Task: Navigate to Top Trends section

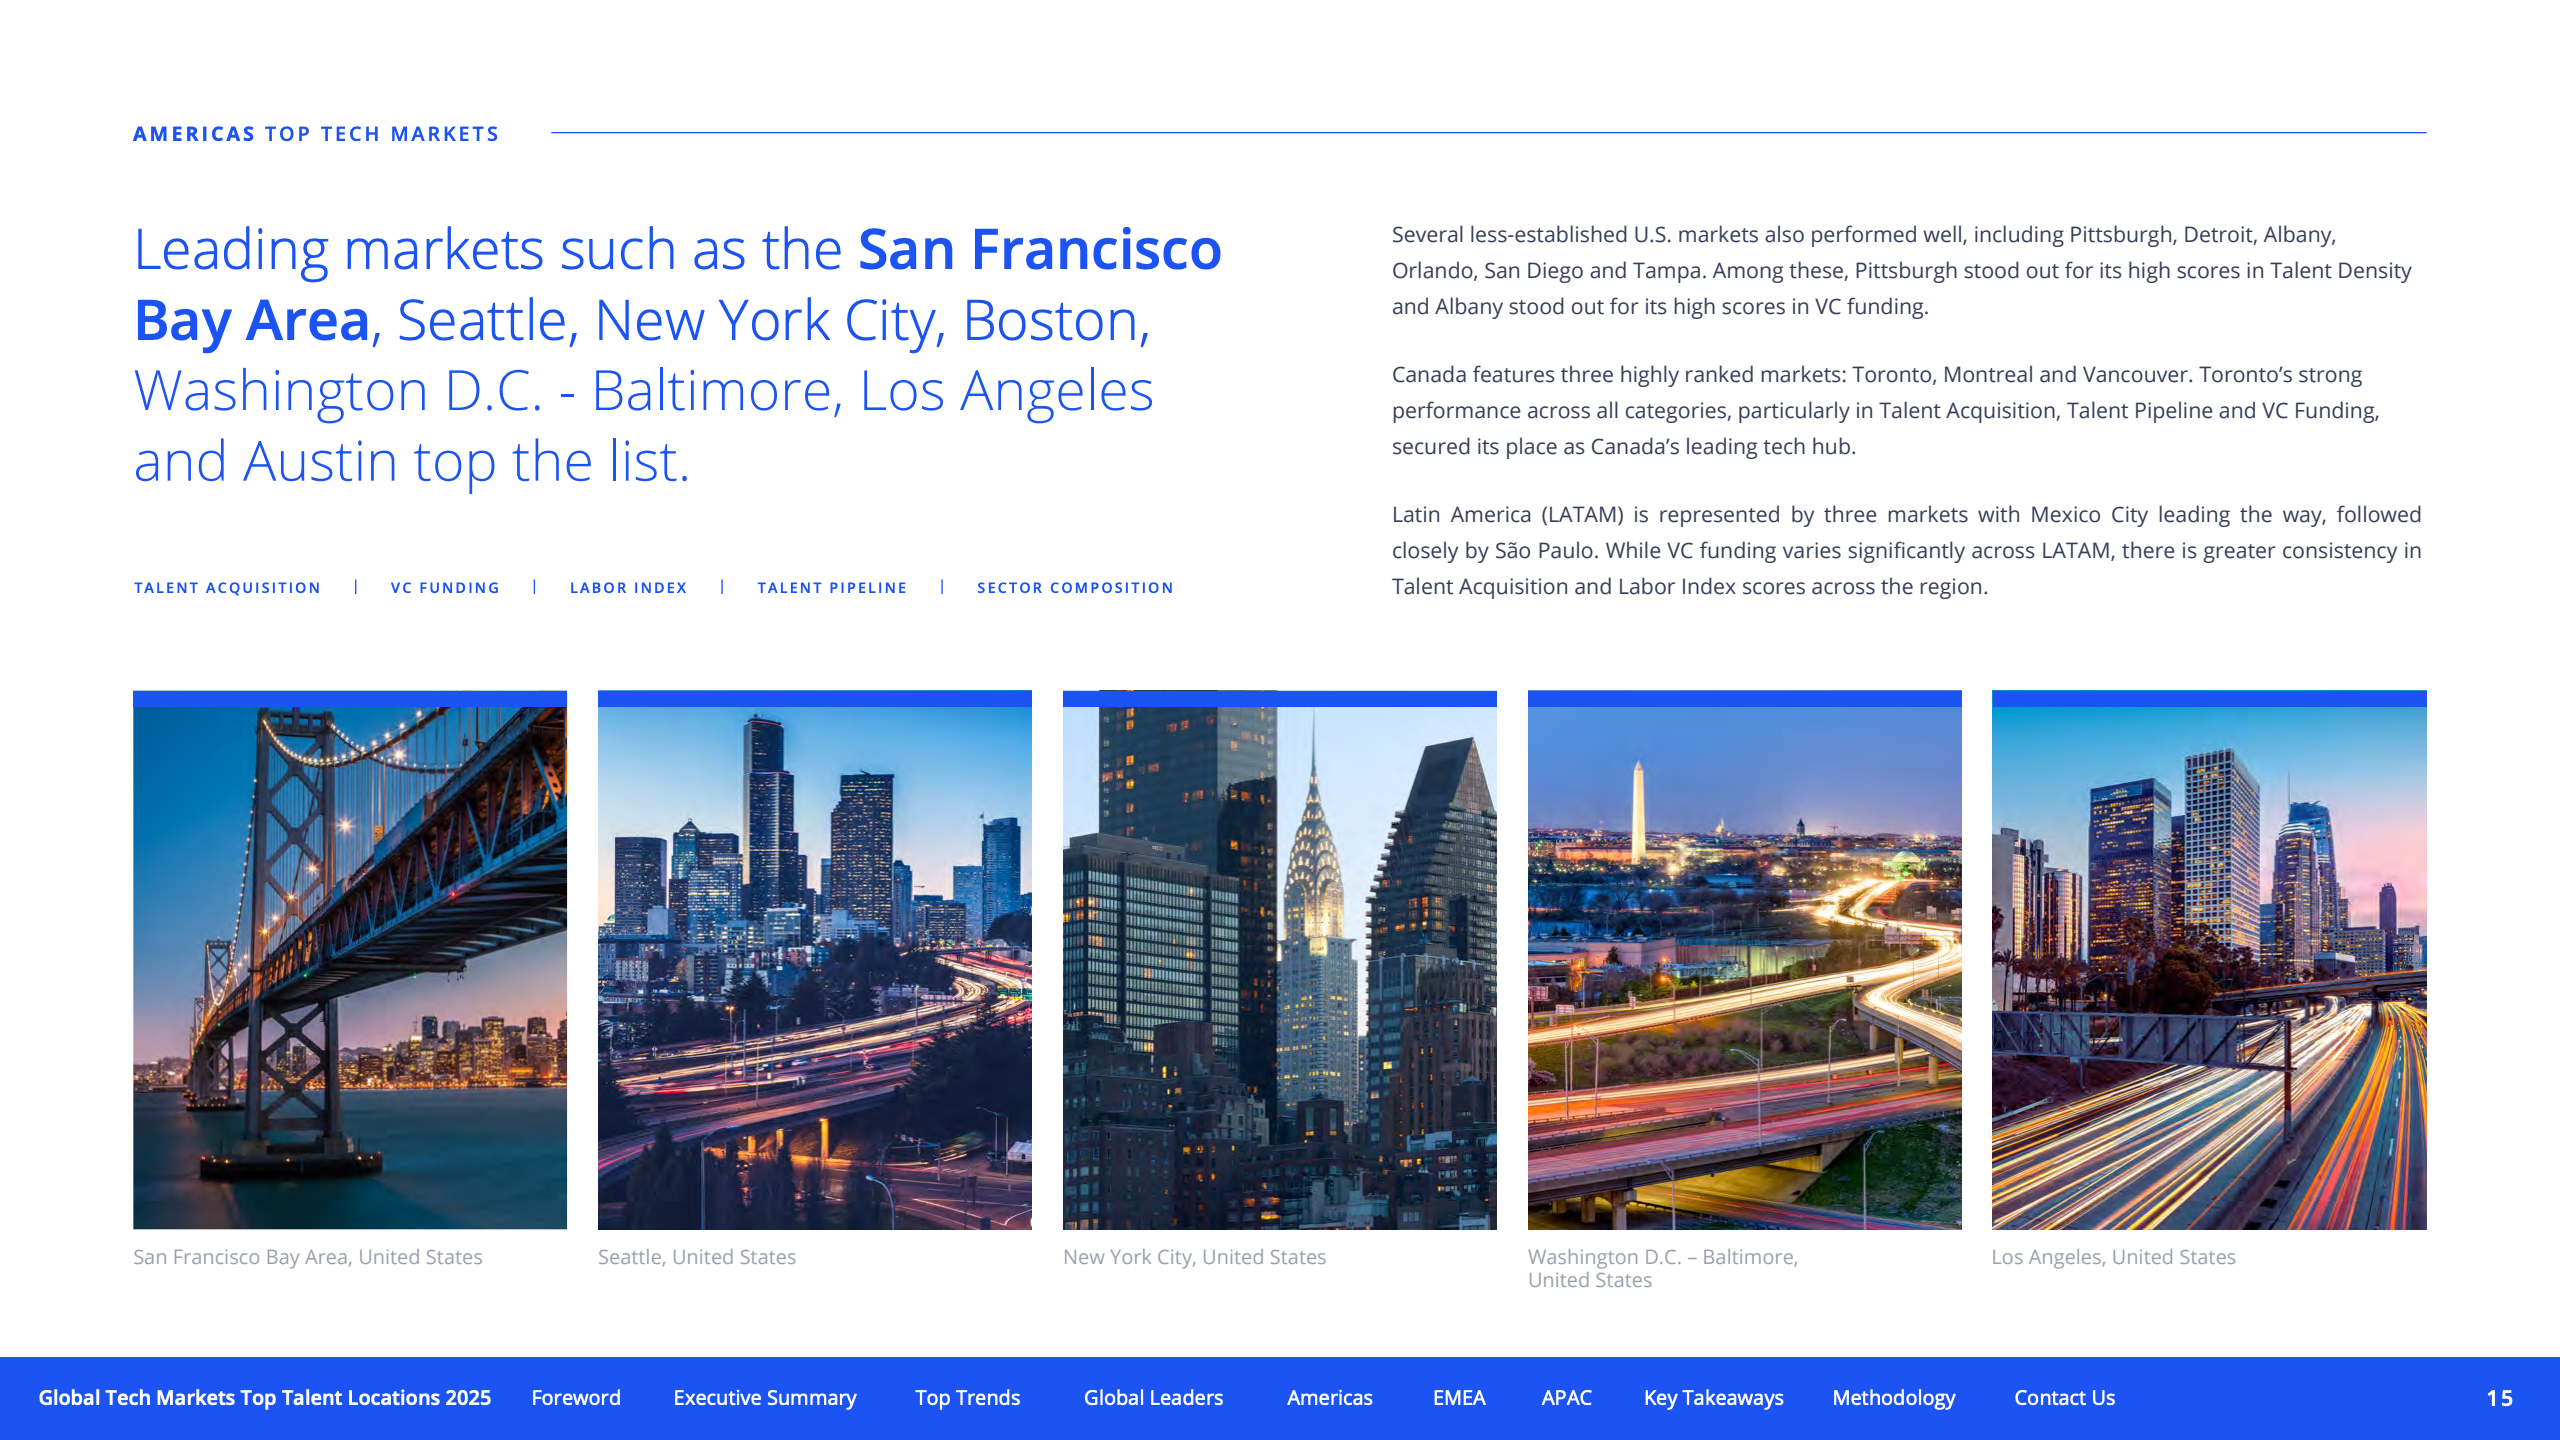Action: (967, 1397)
